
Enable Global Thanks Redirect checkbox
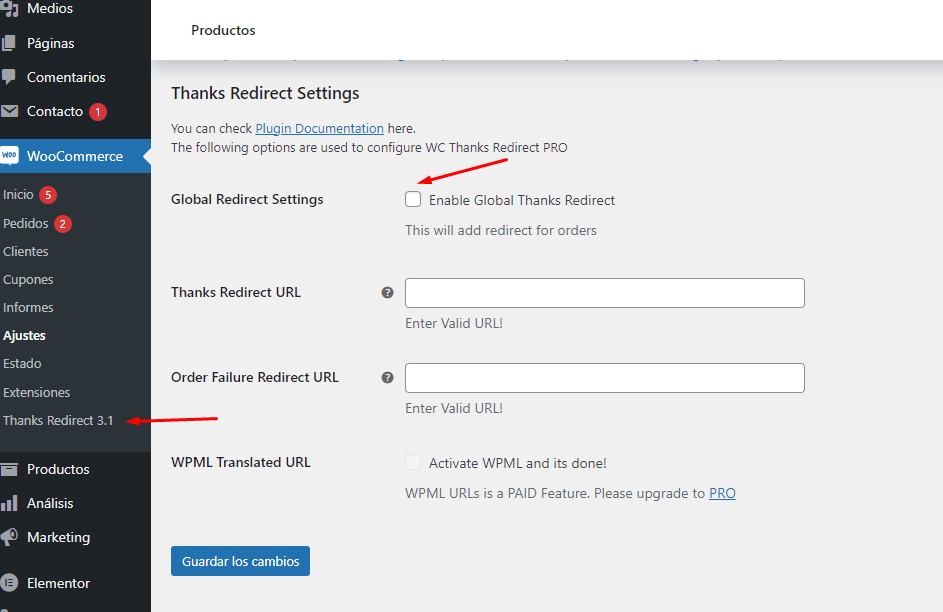413,199
